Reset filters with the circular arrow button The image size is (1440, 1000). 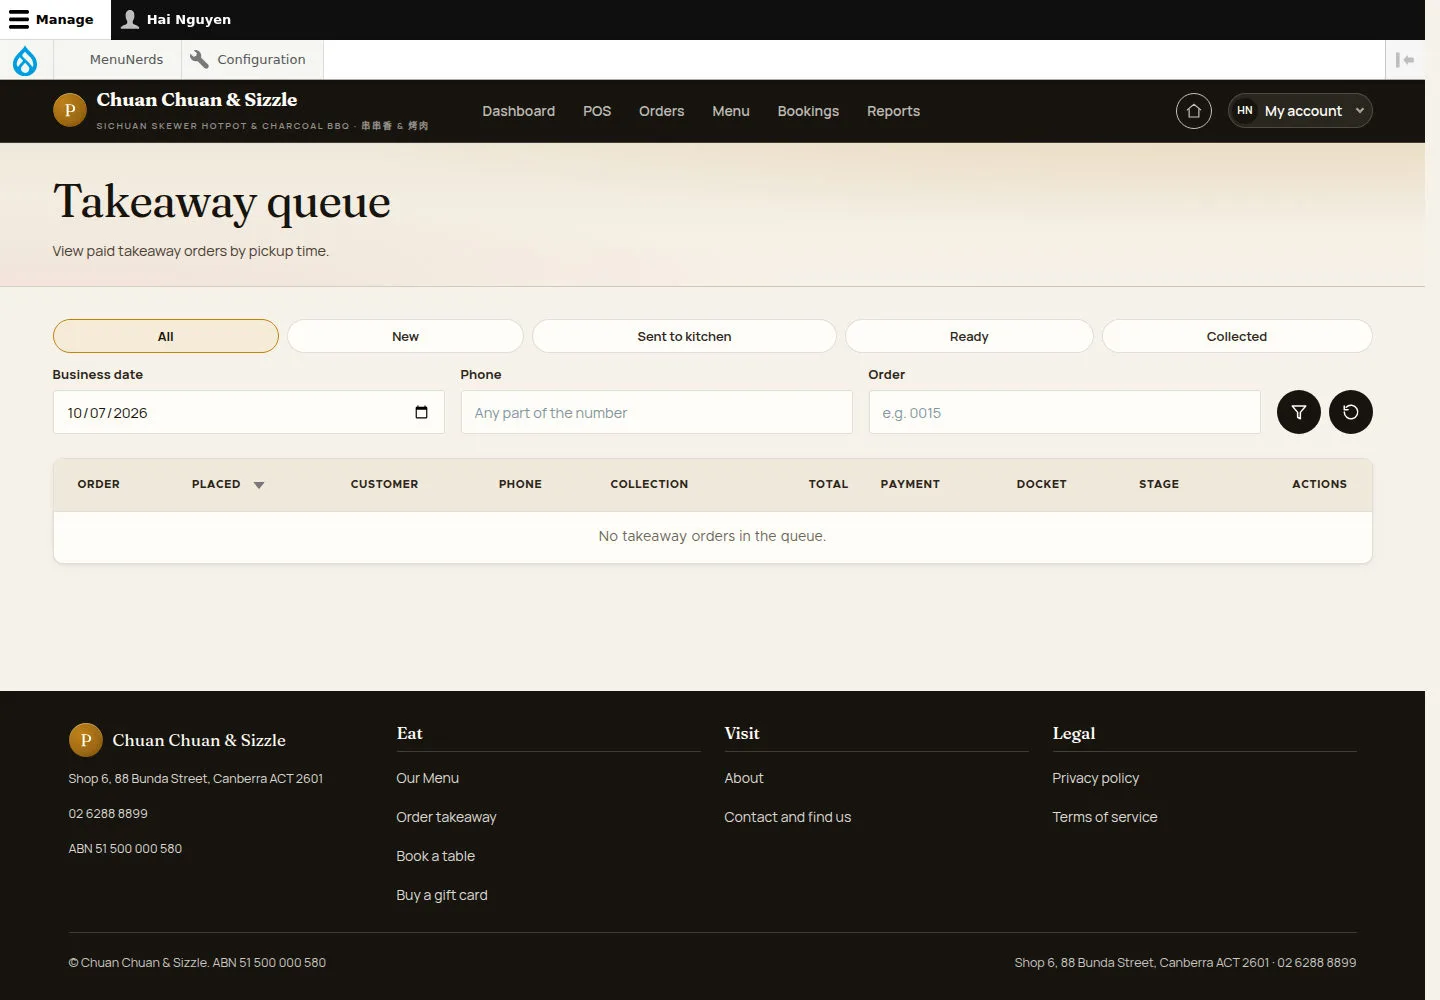point(1351,412)
